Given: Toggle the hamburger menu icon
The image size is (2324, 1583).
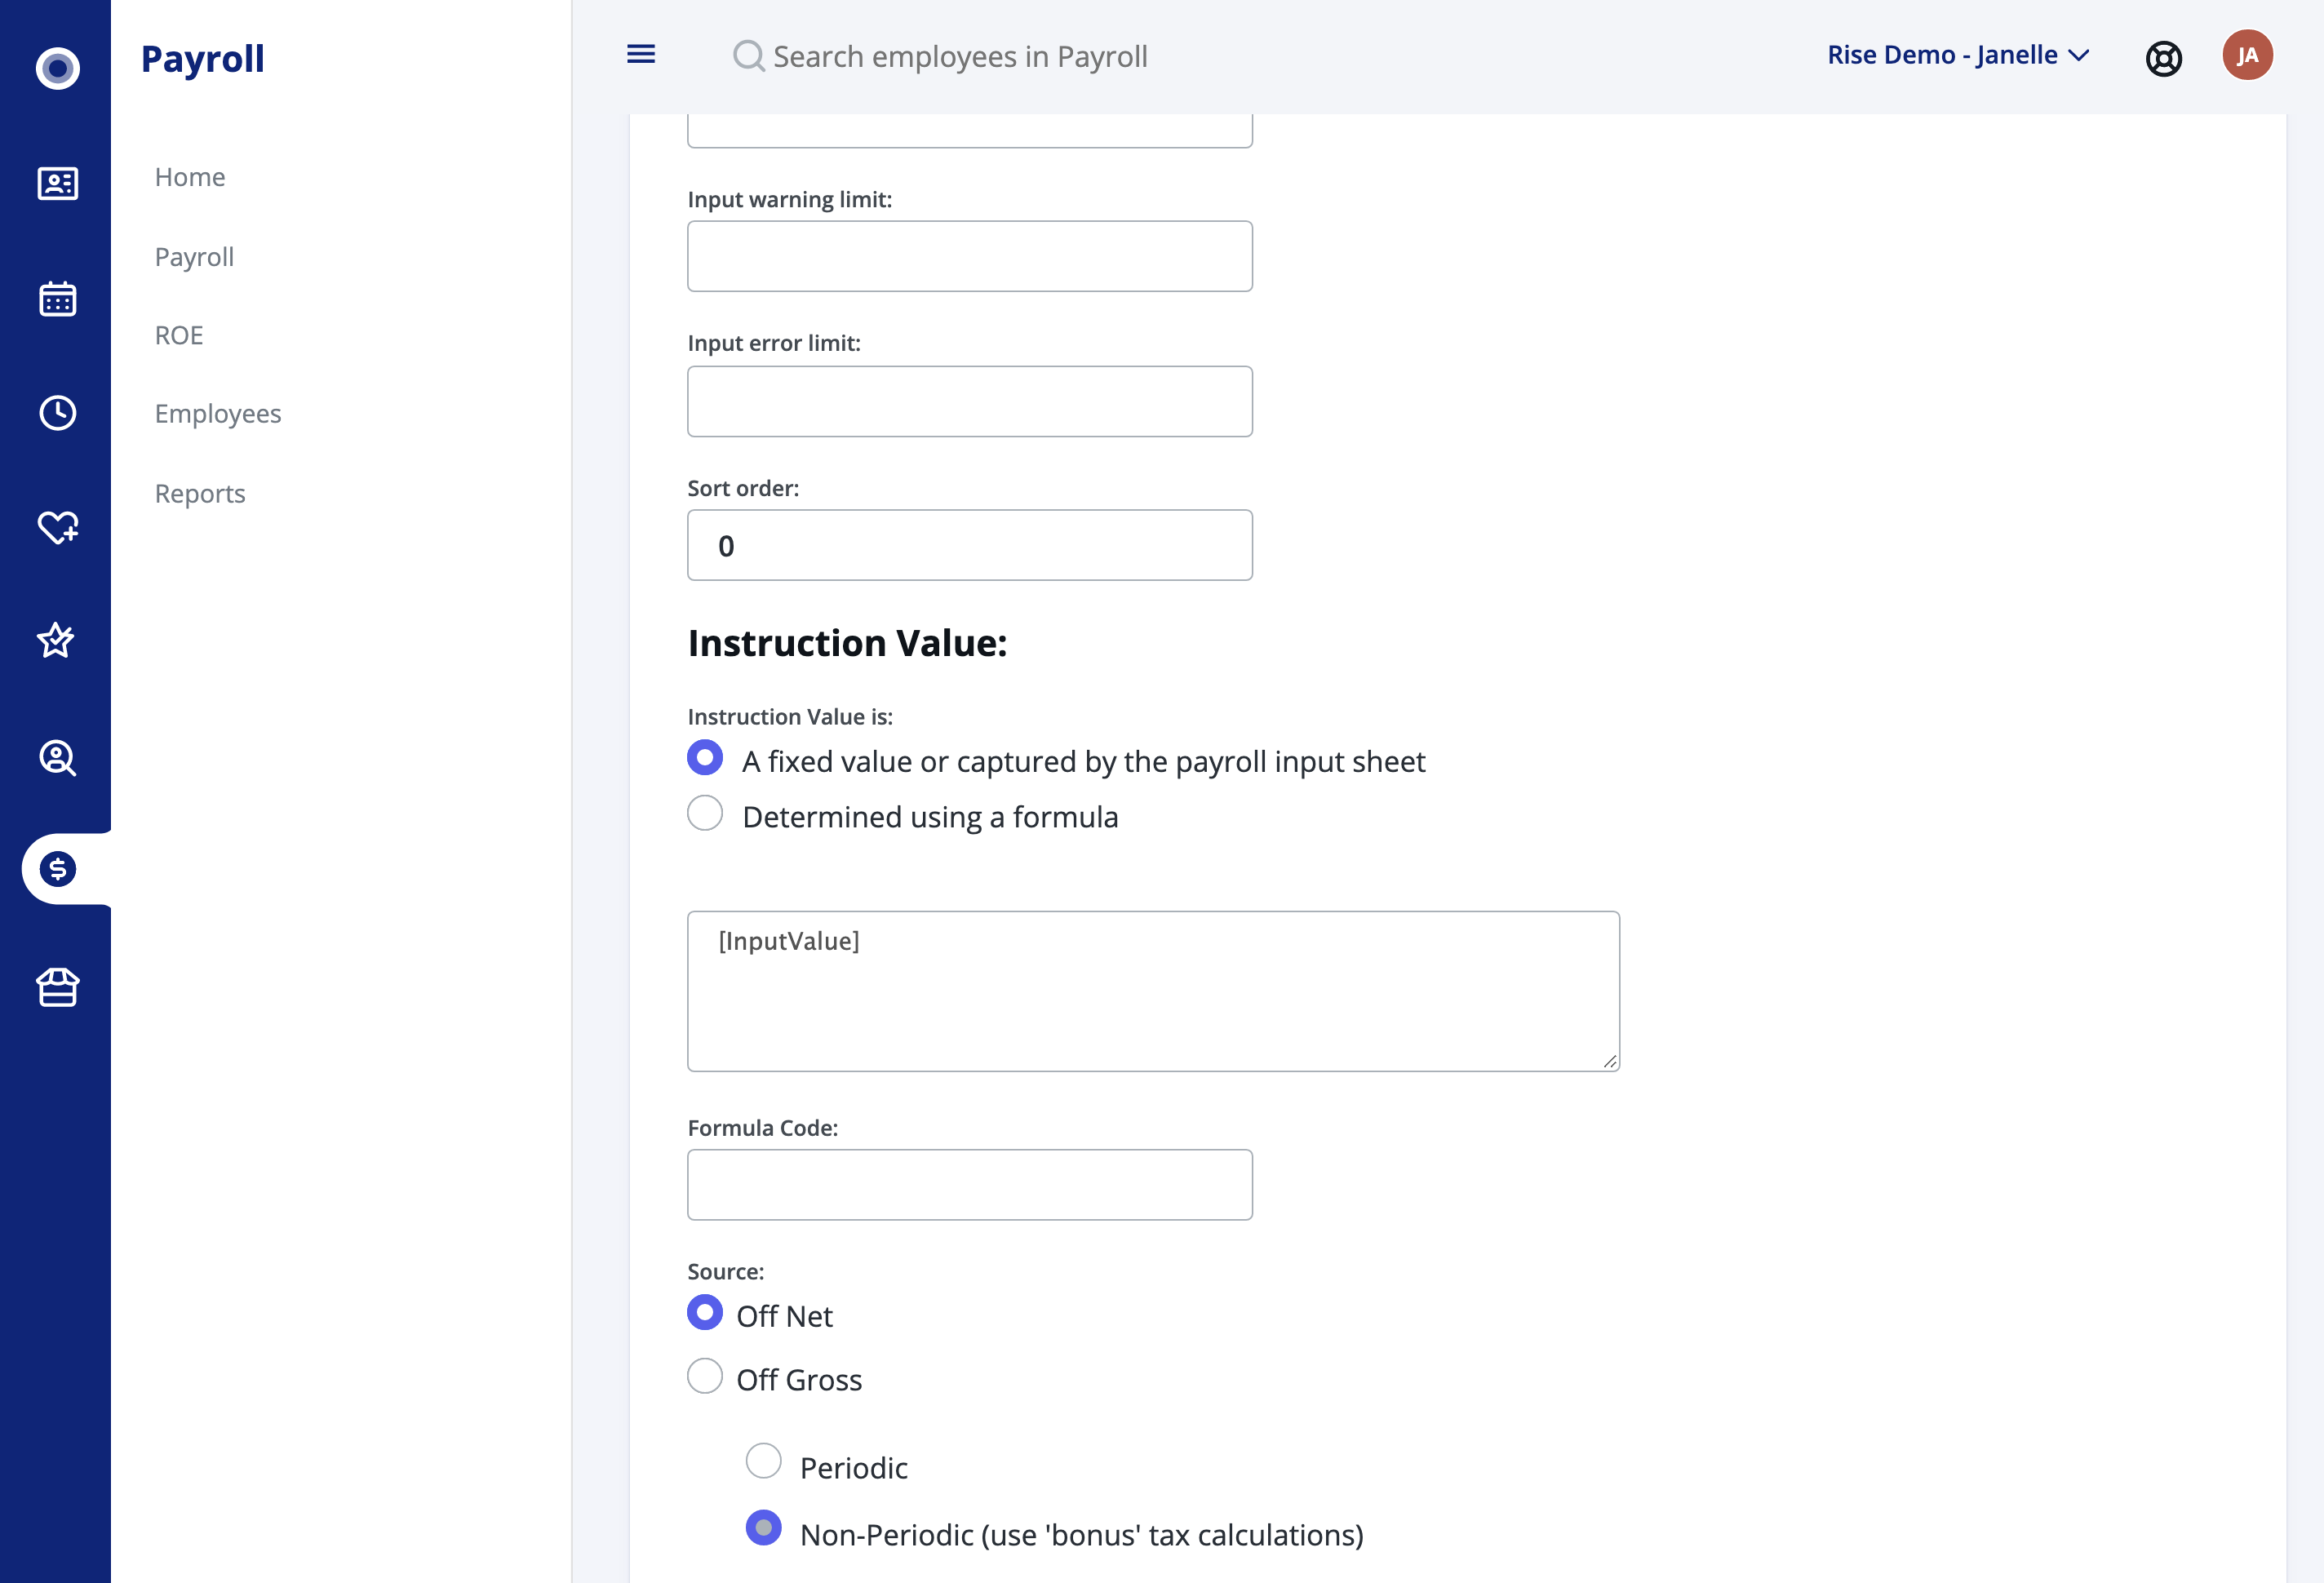Looking at the screenshot, I should [x=641, y=54].
